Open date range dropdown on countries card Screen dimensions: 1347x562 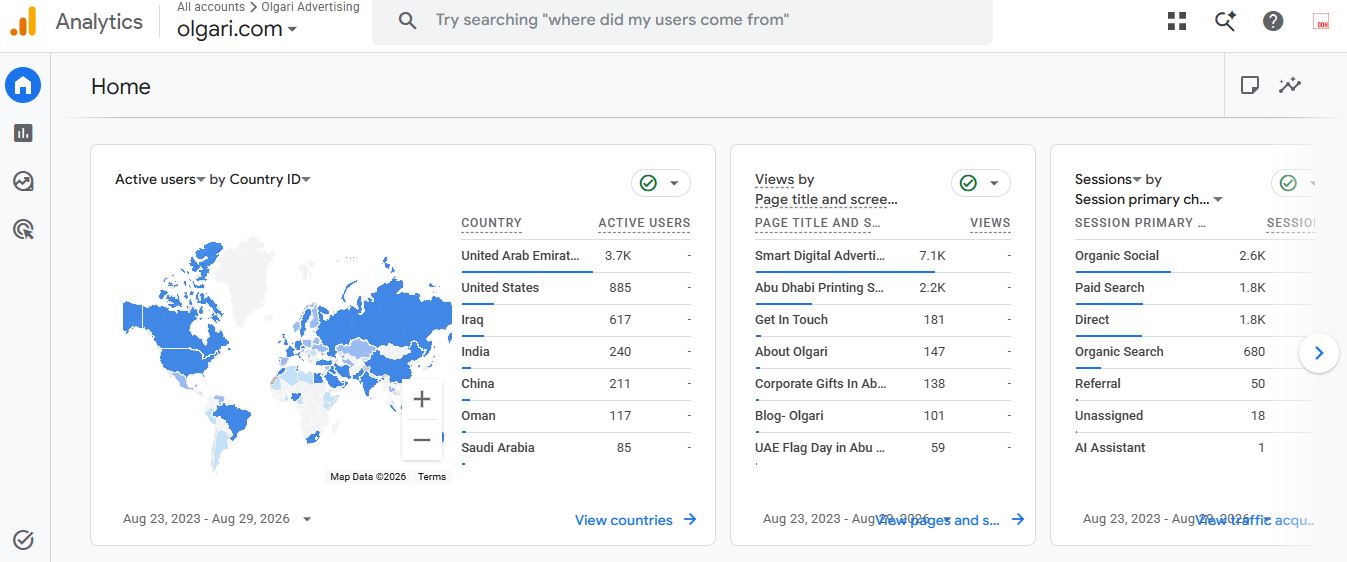coord(218,519)
